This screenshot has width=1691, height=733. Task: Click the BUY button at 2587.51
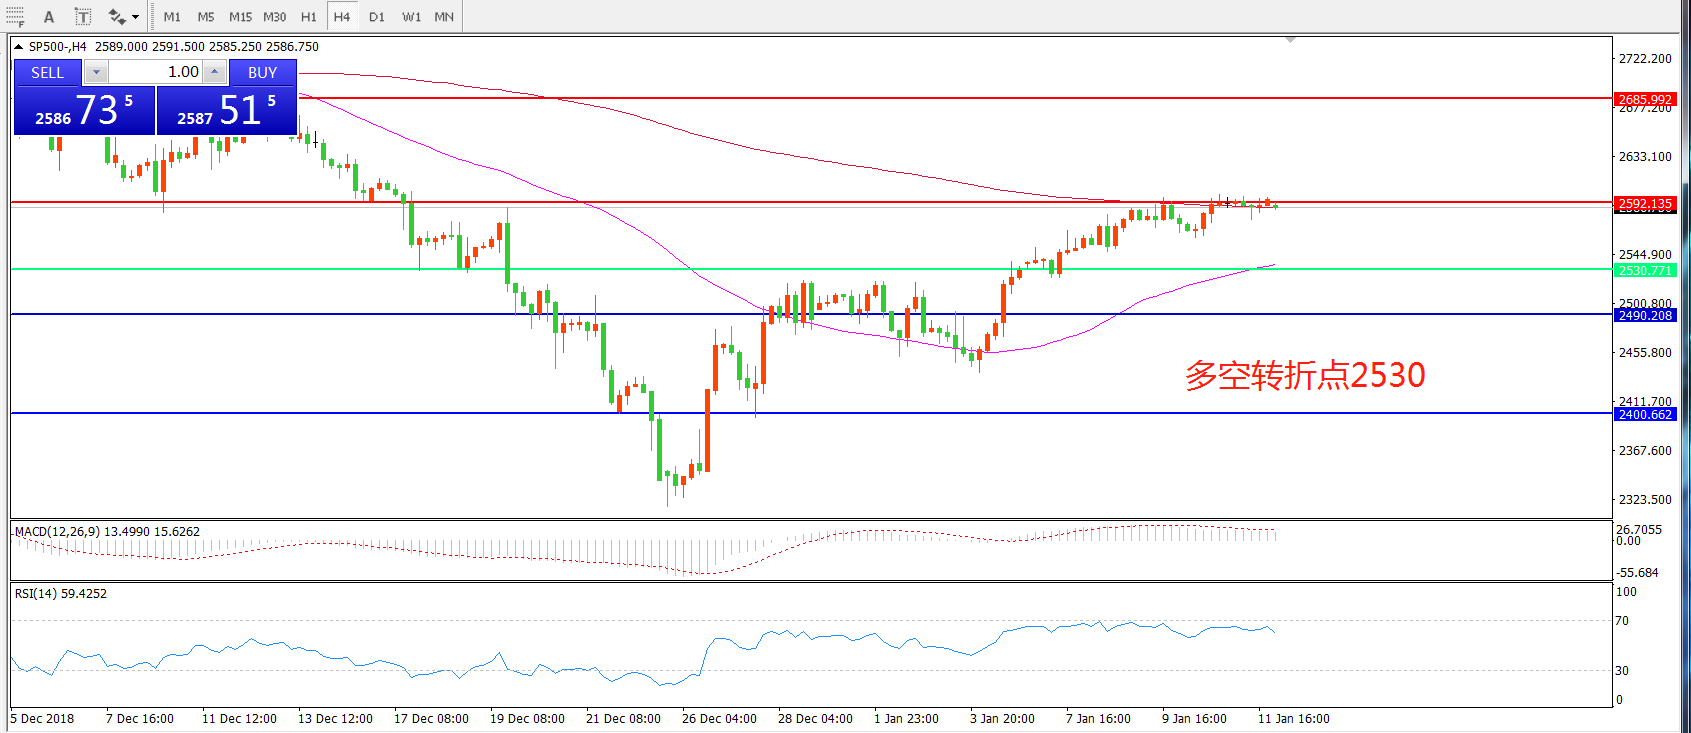point(227,110)
